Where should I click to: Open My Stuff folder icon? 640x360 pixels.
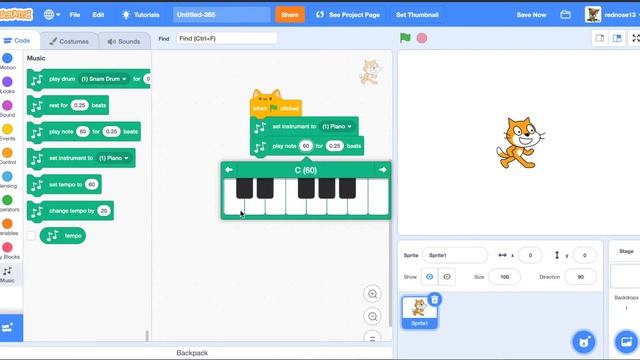tap(565, 15)
